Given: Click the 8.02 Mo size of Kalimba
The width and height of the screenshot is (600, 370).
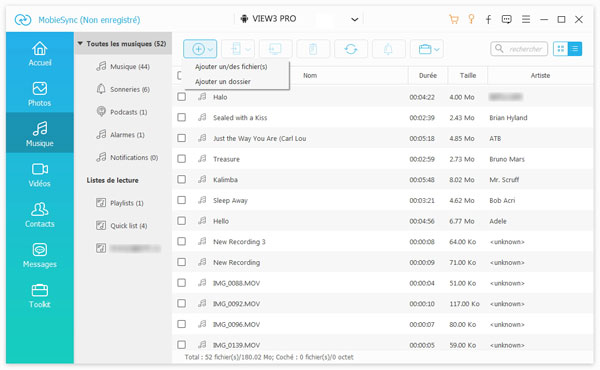Looking at the screenshot, I should coord(462,179).
